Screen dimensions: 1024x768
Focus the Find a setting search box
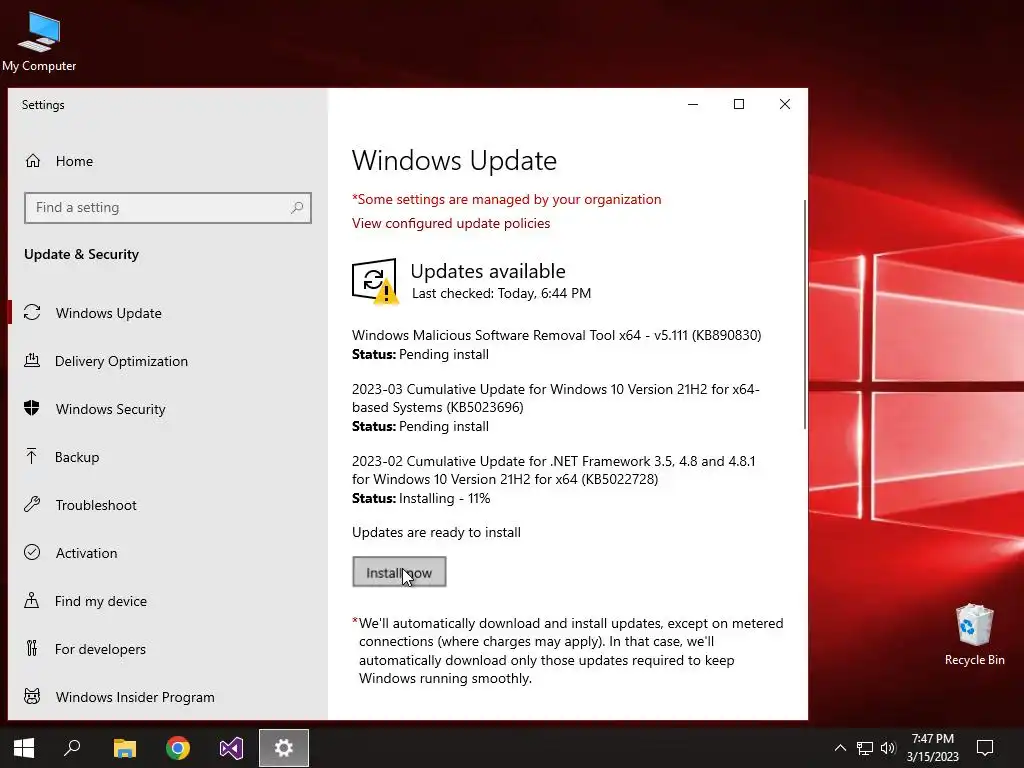click(168, 208)
